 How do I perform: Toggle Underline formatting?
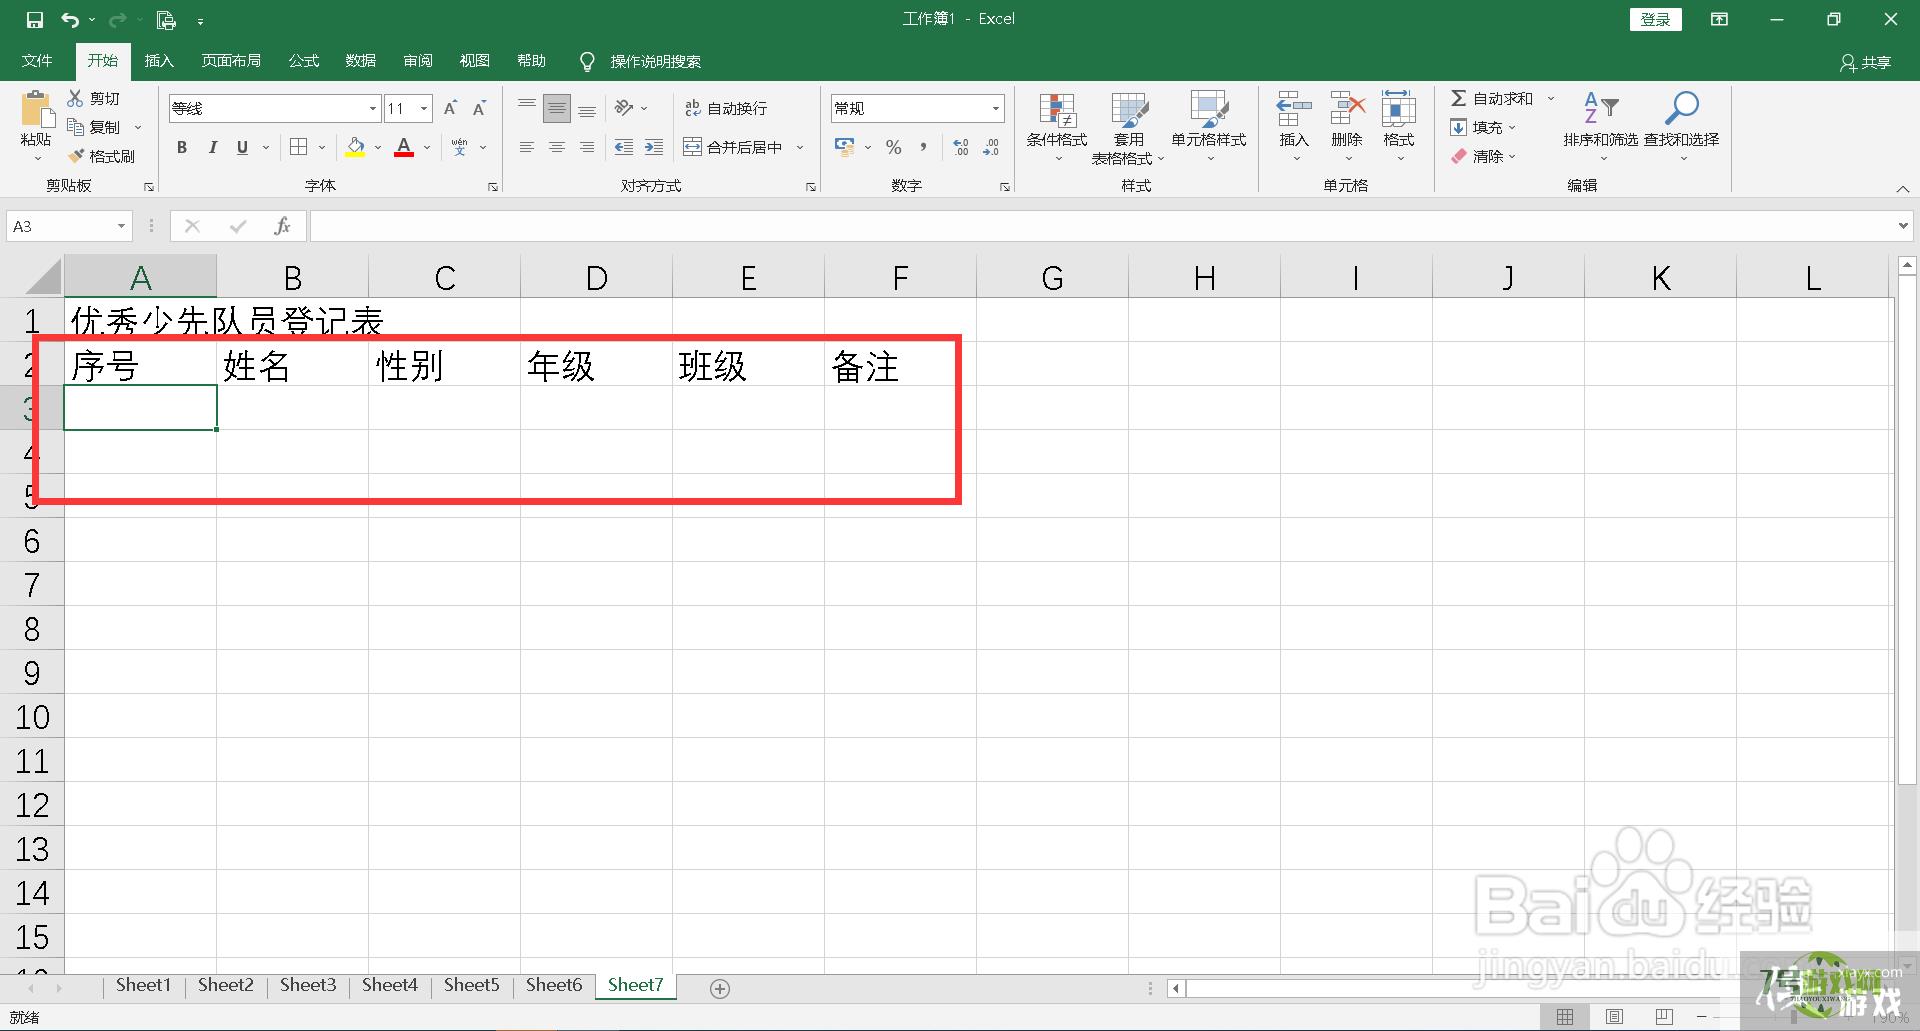tap(242, 147)
